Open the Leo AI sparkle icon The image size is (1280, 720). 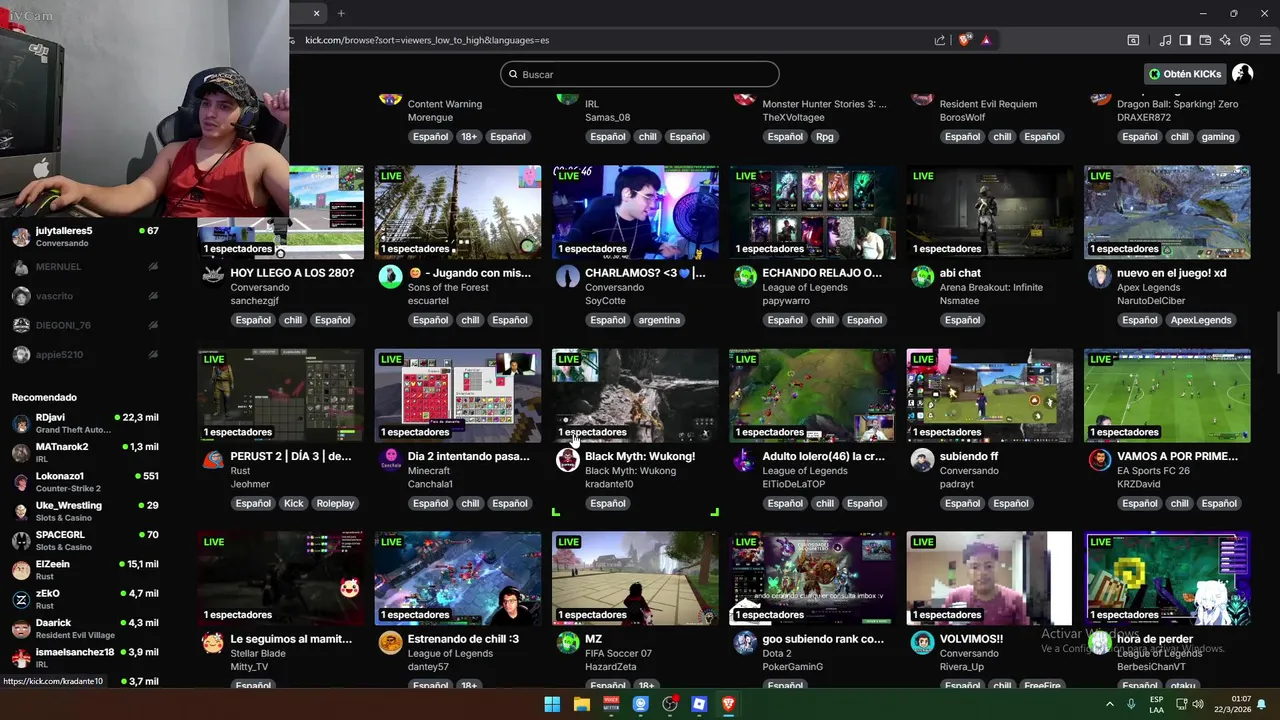(1225, 40)
